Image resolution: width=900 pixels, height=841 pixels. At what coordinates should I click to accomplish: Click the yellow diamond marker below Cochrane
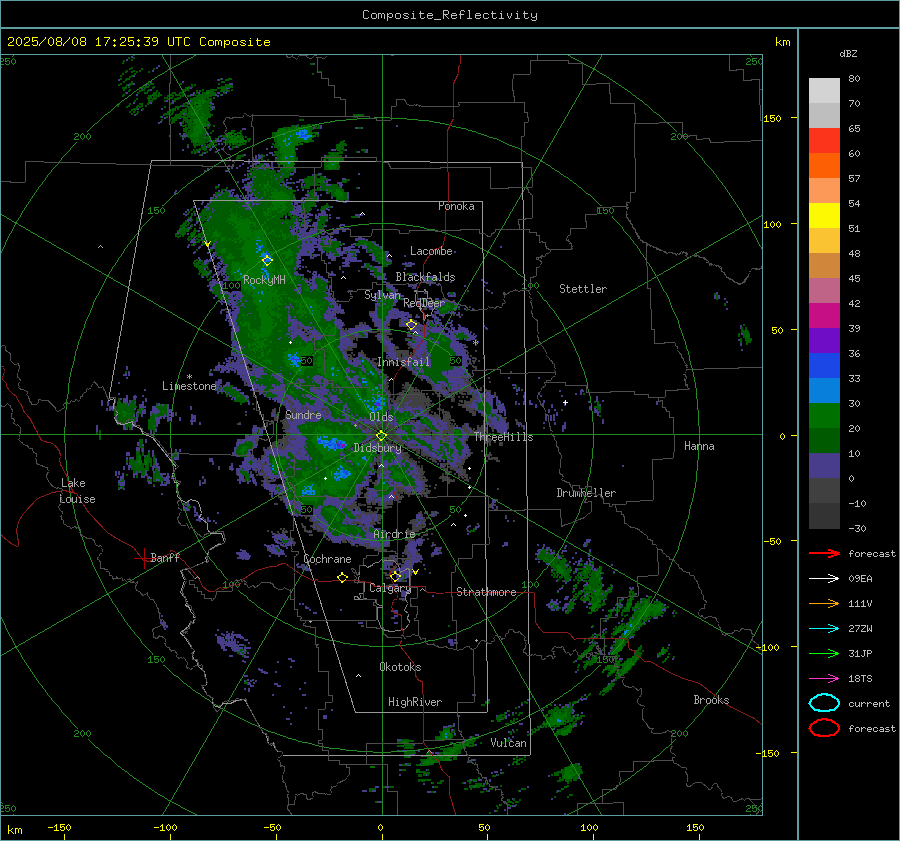[x=343, y=577]
